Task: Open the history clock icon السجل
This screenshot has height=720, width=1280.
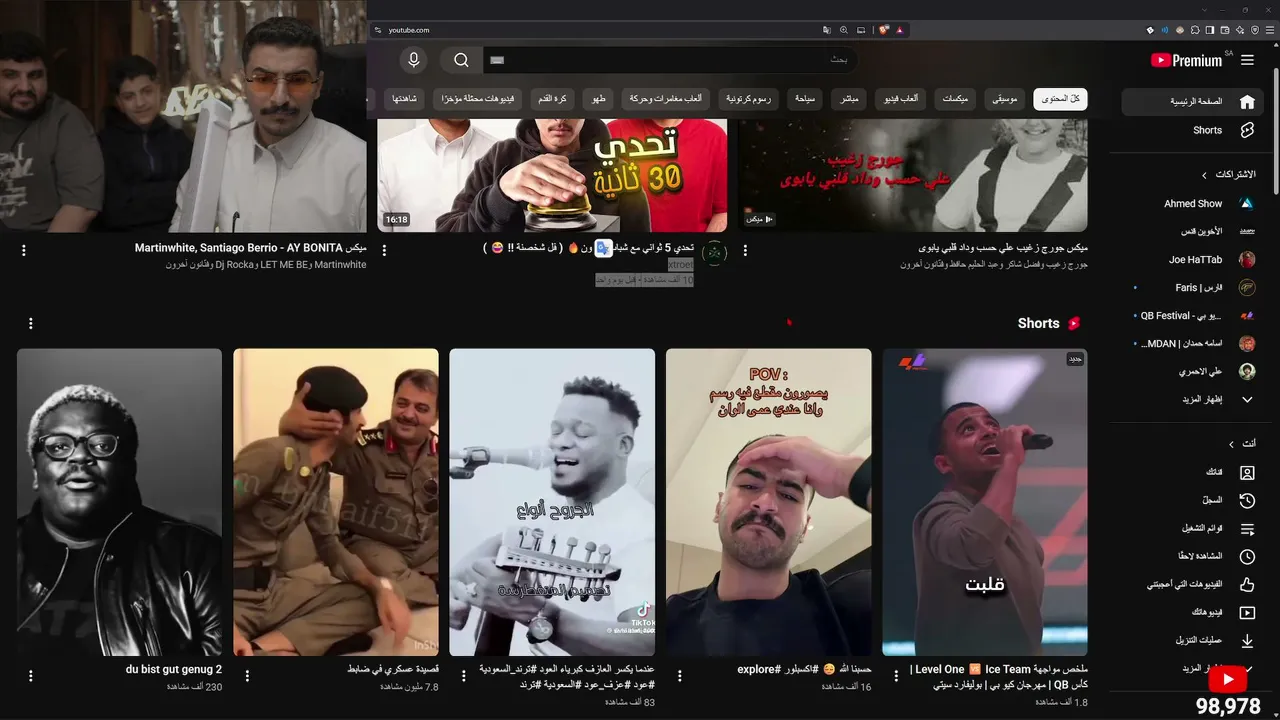Action: tap(1247, 500)
